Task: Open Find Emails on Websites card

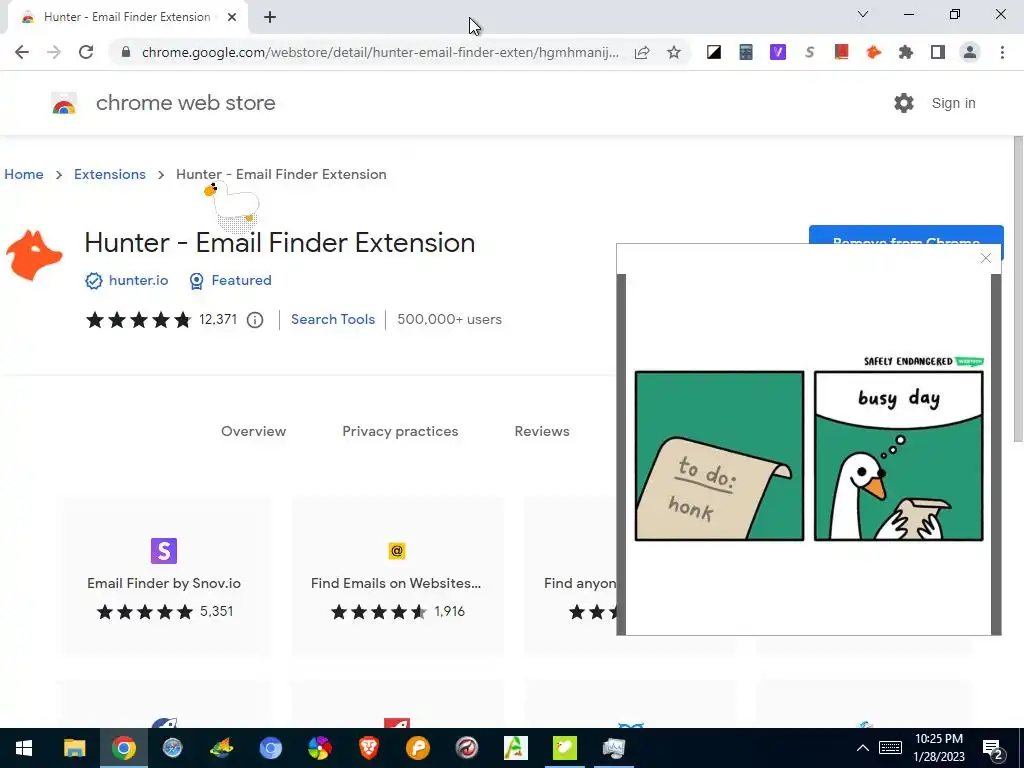Action: coord(397,577)
